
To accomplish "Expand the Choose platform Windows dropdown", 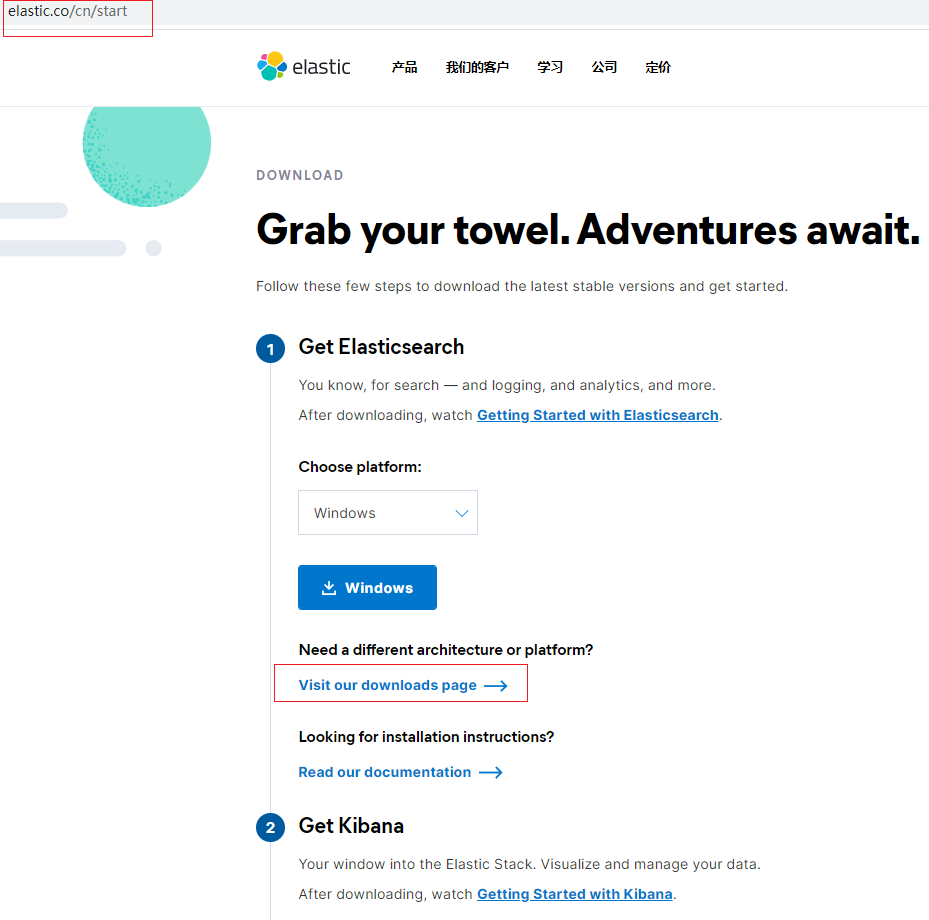I will point(387,512).
